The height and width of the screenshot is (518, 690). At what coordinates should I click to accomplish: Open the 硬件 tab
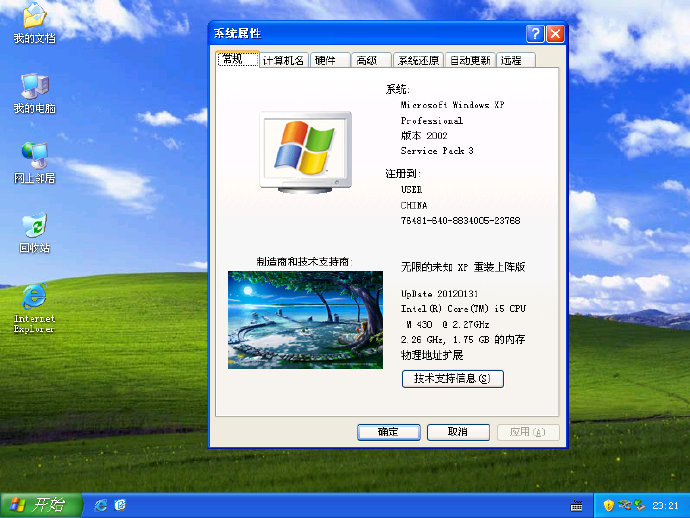[x=330, y=60]
